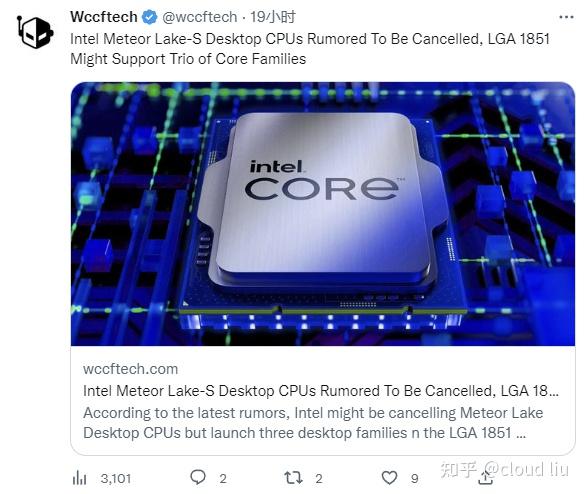Click tweet text about LGA 1851
This screenshot has width=584, height=494.
(x=310, y=49)
